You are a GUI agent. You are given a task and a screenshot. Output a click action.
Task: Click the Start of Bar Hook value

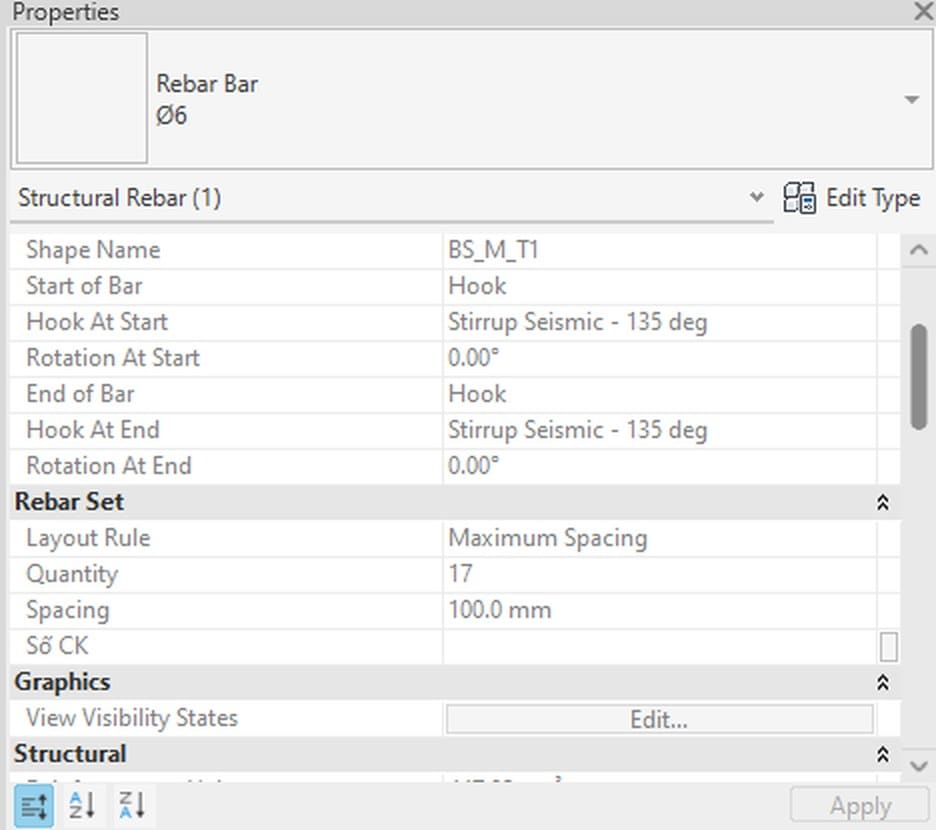click(x=660, y=286)
